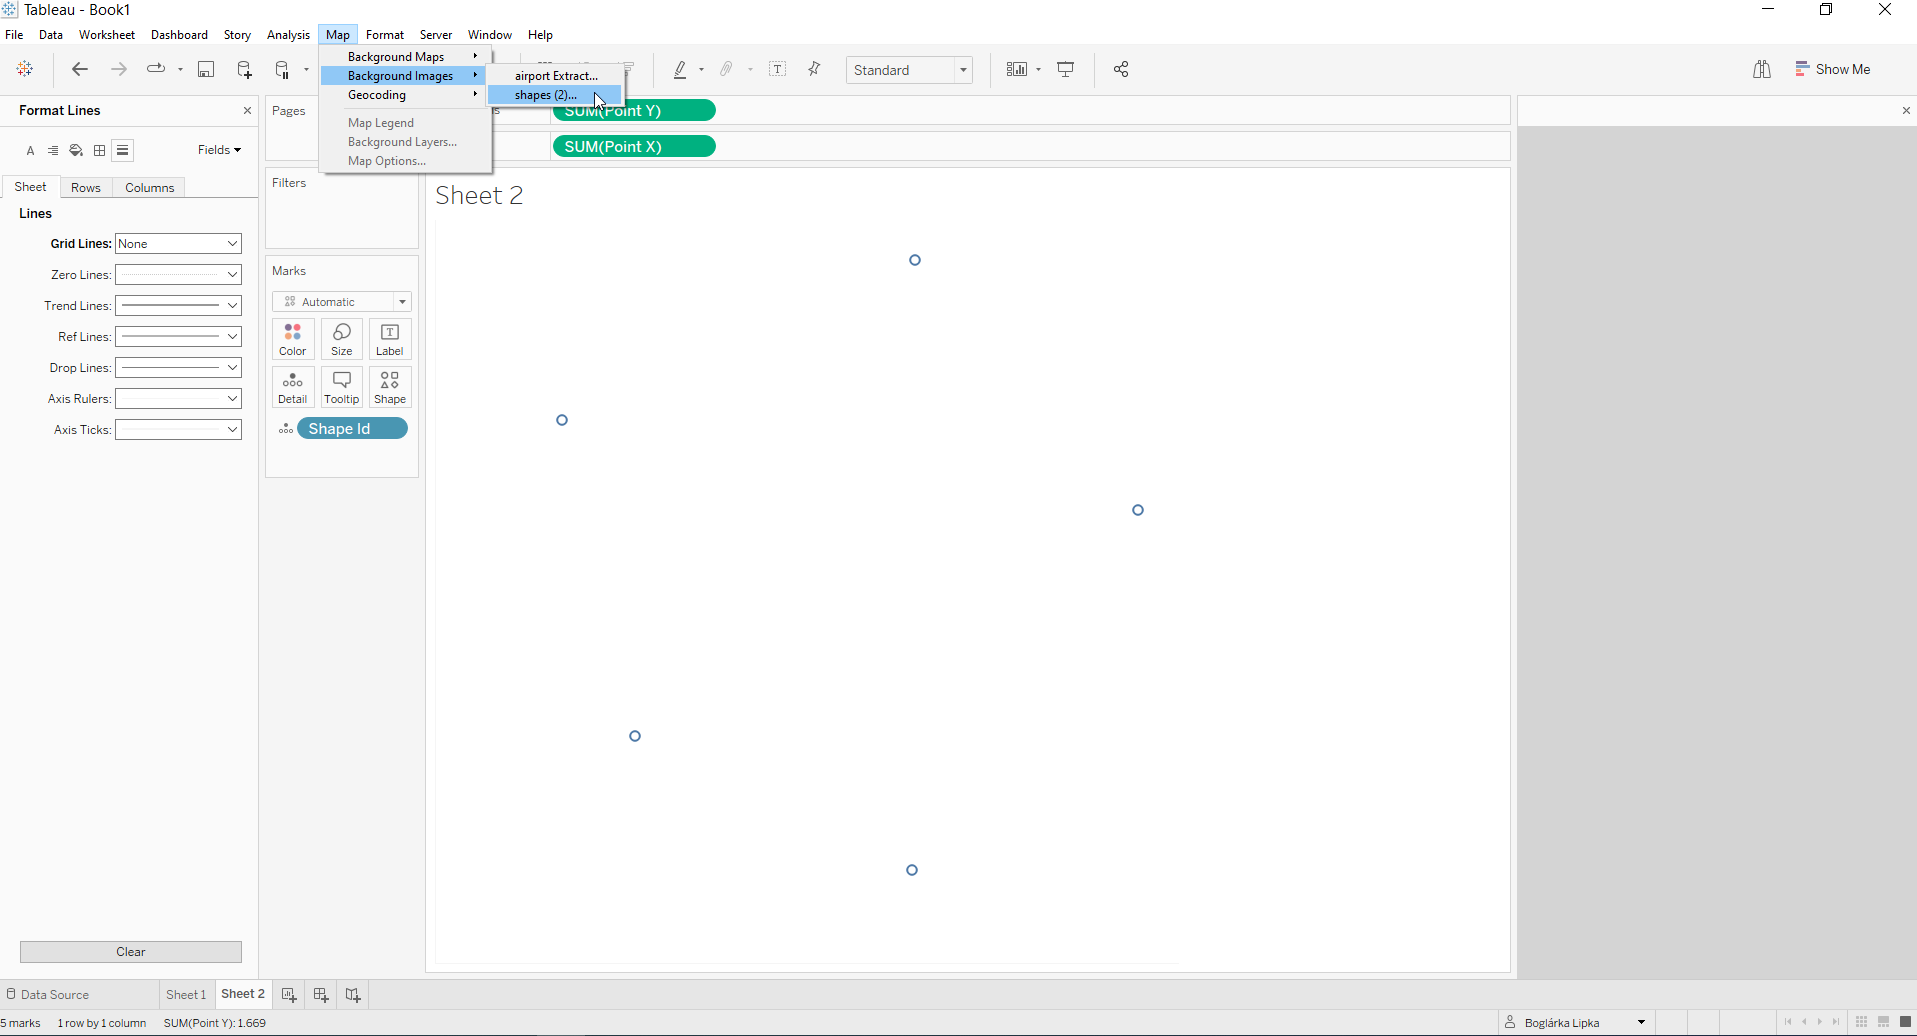
Task: Redo with the forward arrow icon
Action: tap(119, 69)
